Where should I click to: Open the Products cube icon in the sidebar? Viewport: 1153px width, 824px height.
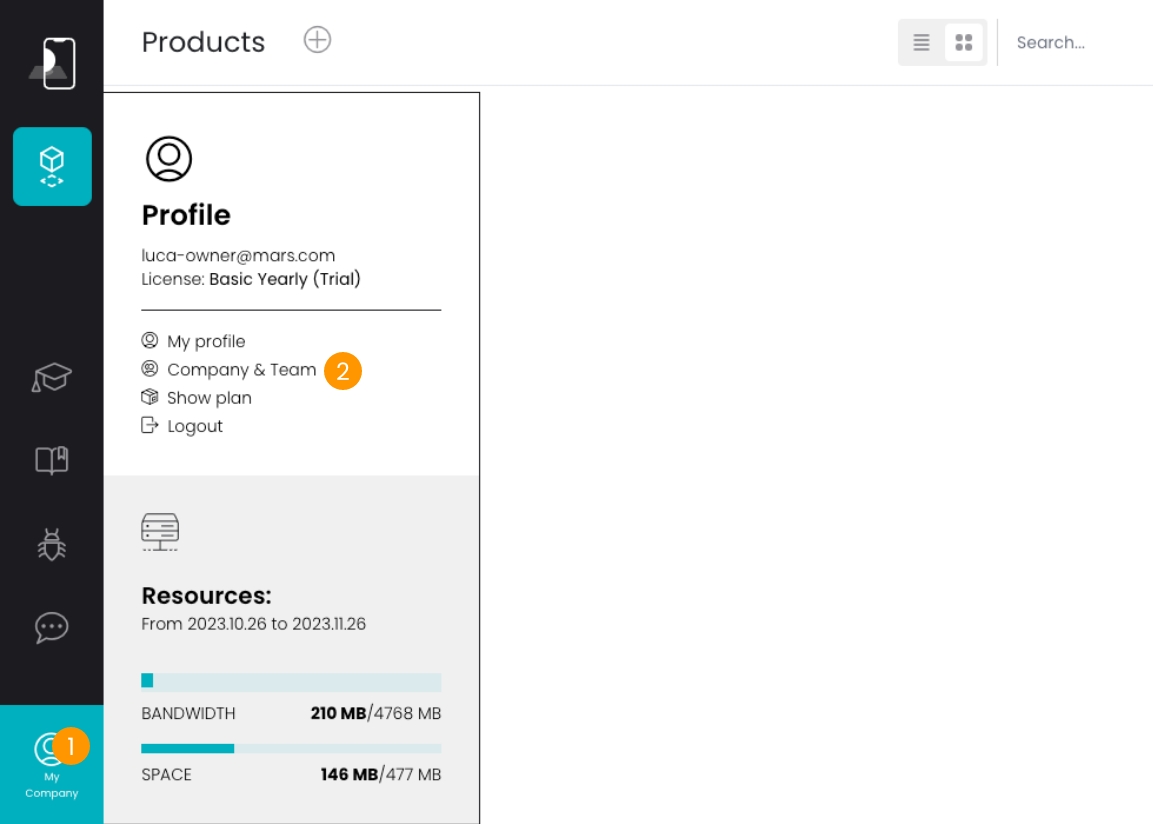coord(52,166)
